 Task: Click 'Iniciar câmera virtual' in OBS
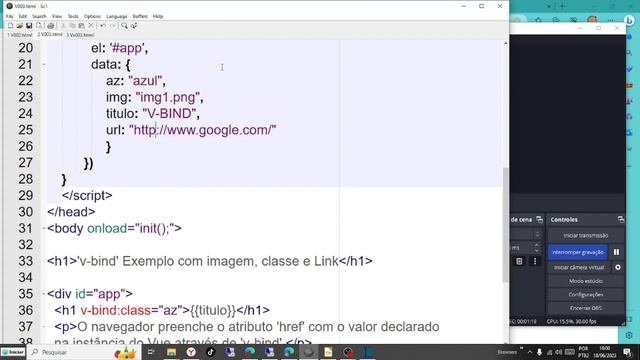(579, 267)
